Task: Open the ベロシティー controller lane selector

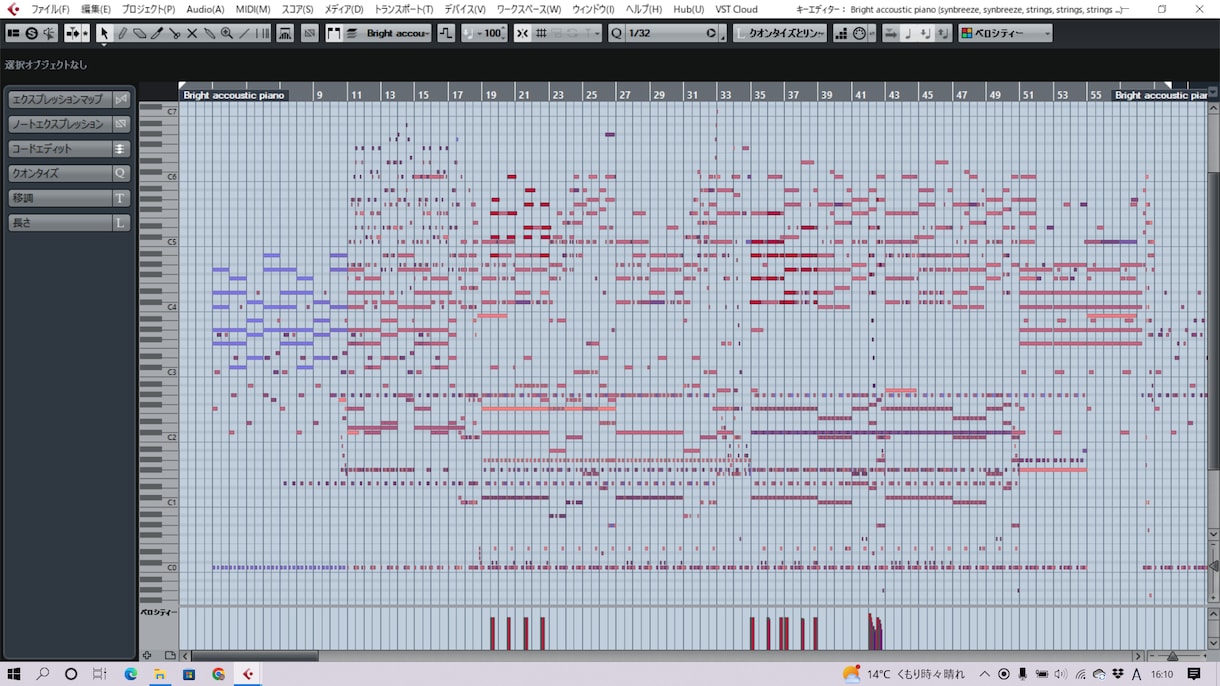Action: 158,611
